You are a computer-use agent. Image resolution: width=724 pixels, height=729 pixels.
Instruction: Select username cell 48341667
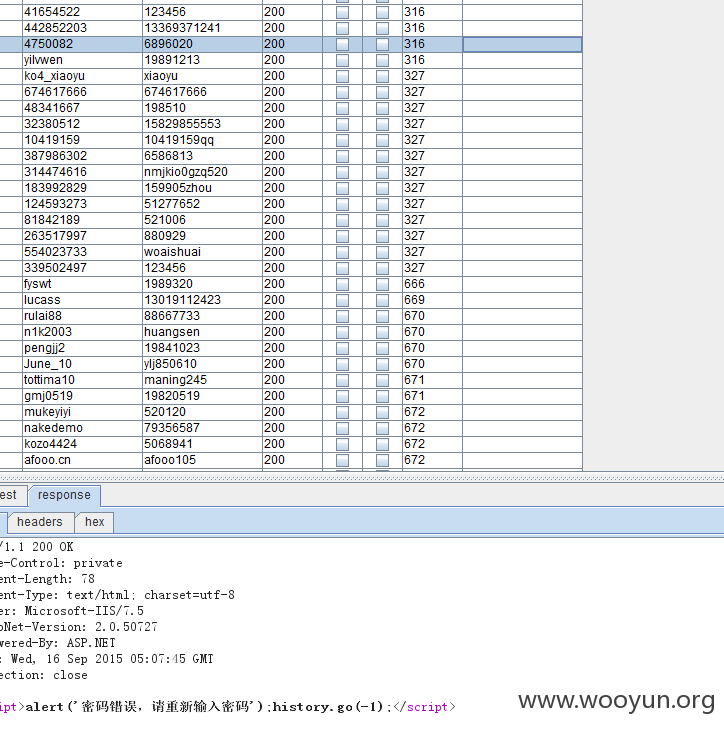coord(82,108)
